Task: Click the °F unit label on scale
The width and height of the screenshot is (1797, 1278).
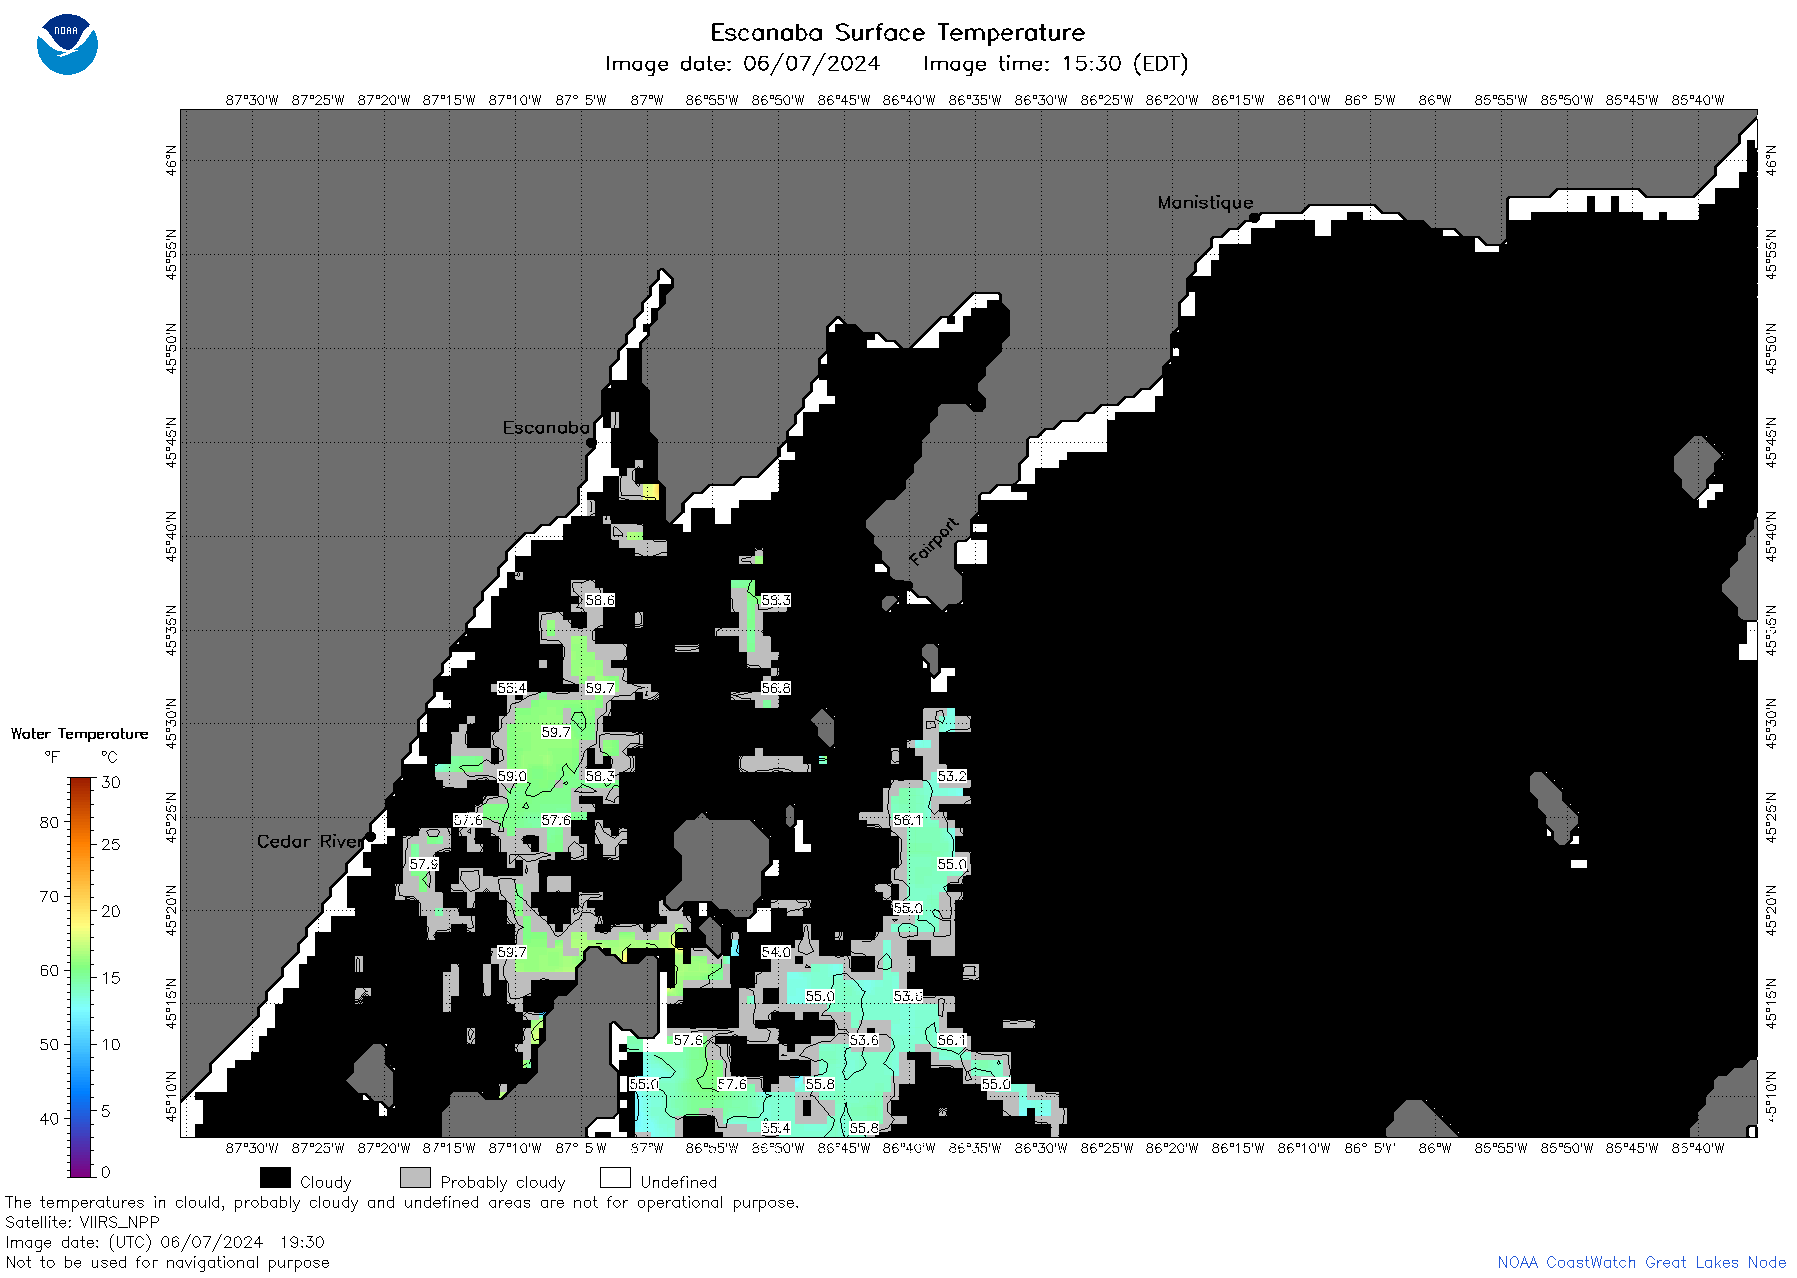Action: pos(52,757)
